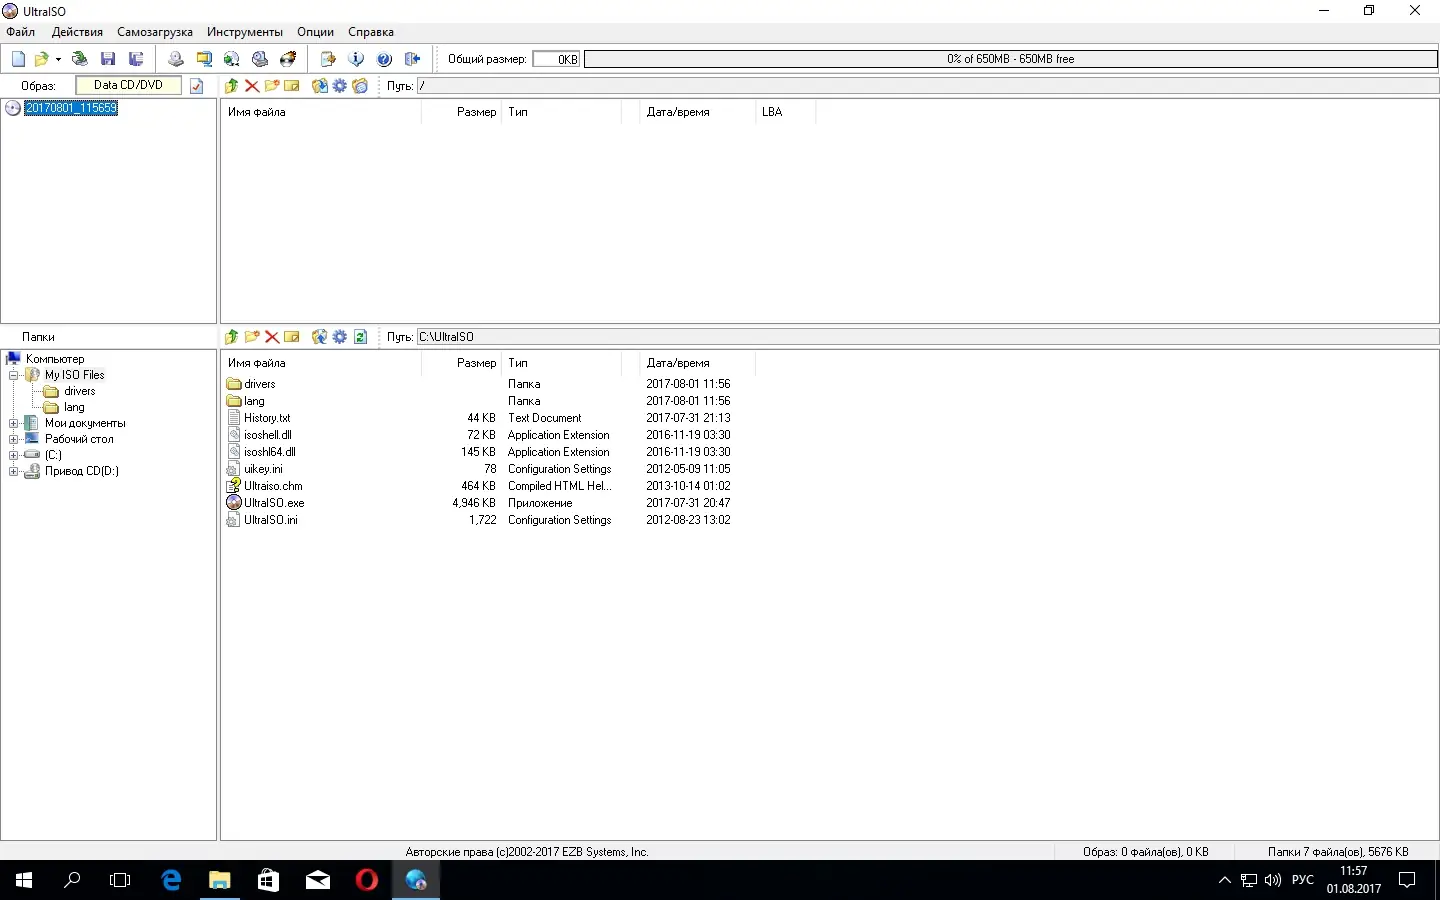
Task: Click New Folder icon in local pane toolbar
Action: click(252, 337)
